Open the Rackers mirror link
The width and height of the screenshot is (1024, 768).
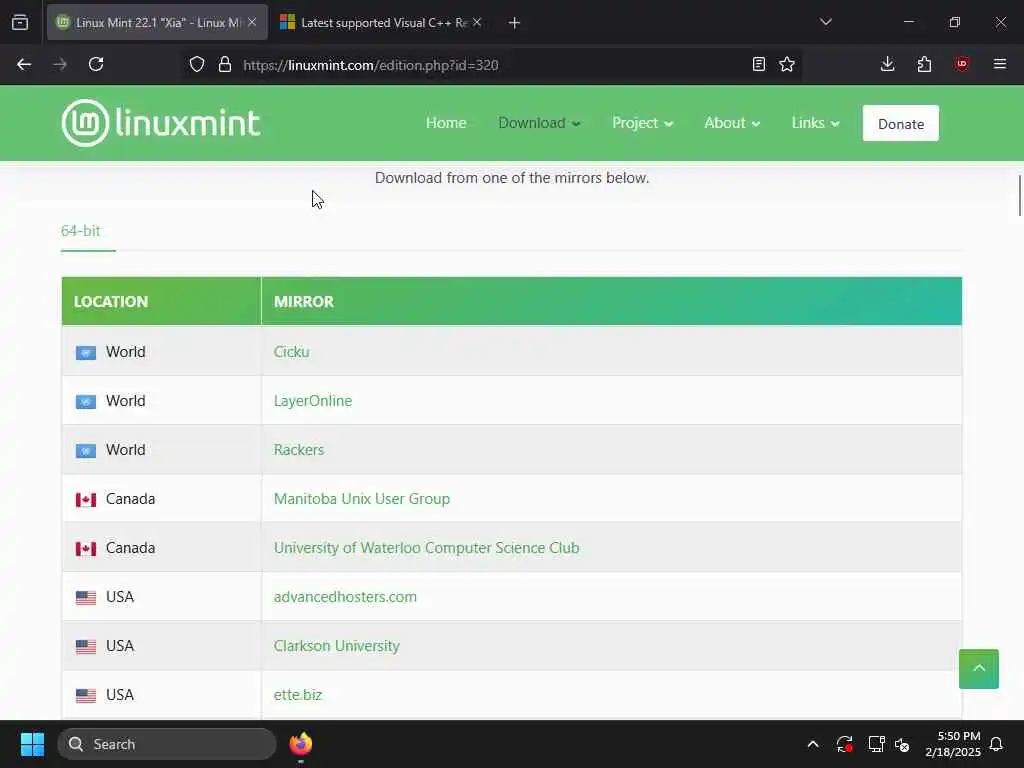click(x=298, y=449)
